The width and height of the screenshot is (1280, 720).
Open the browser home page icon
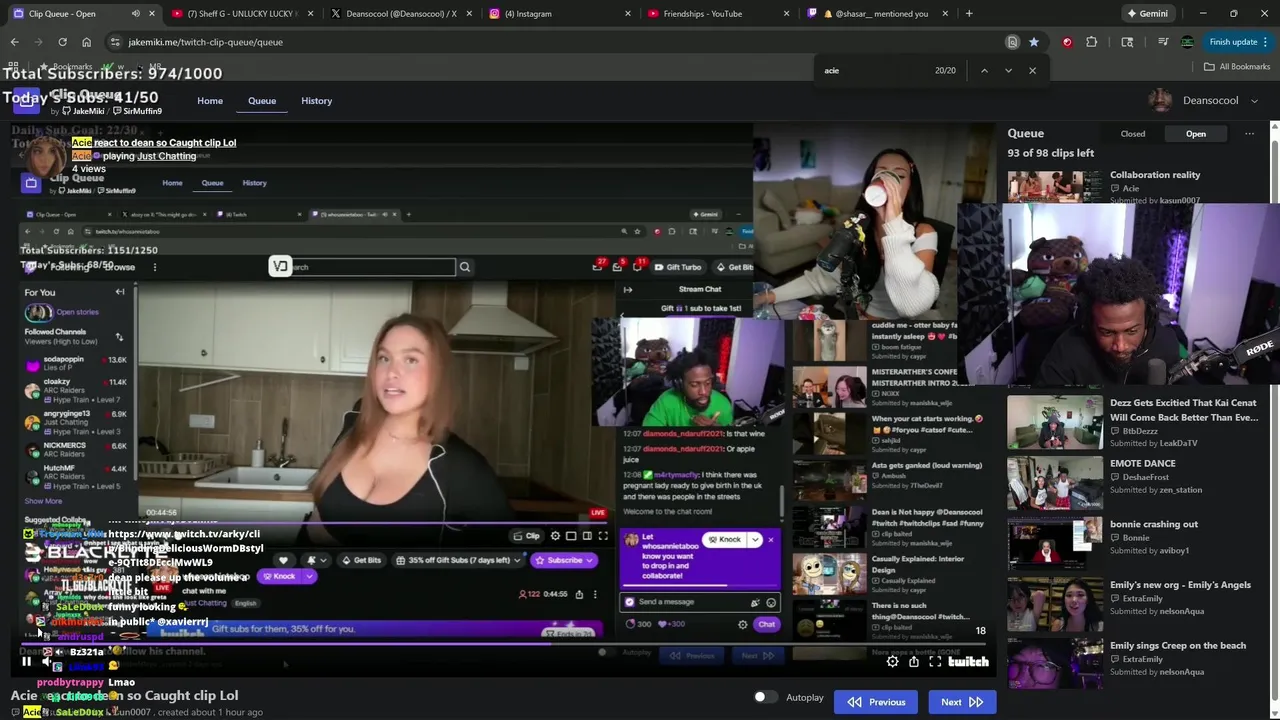tap(86, 42)
